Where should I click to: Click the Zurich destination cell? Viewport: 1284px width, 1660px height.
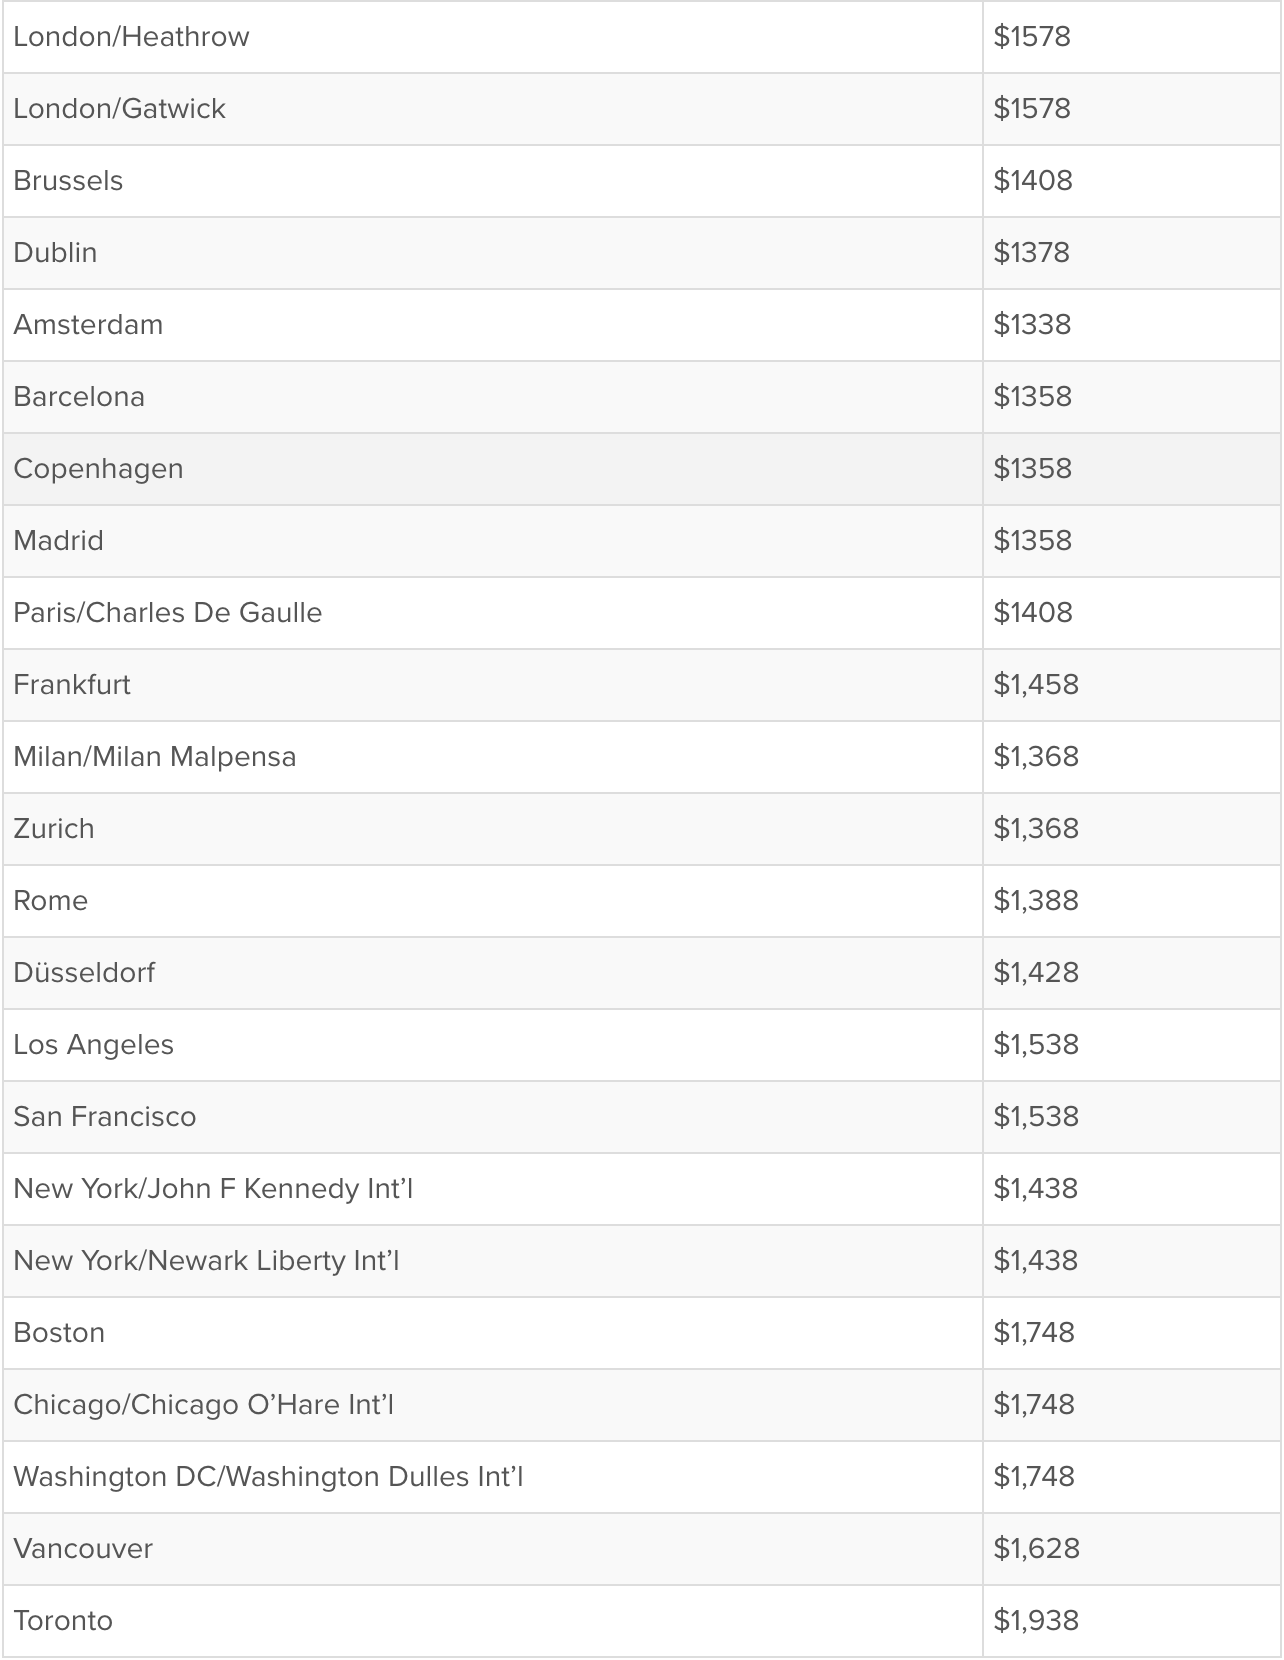pyautogui.click(x=54, y=829)
